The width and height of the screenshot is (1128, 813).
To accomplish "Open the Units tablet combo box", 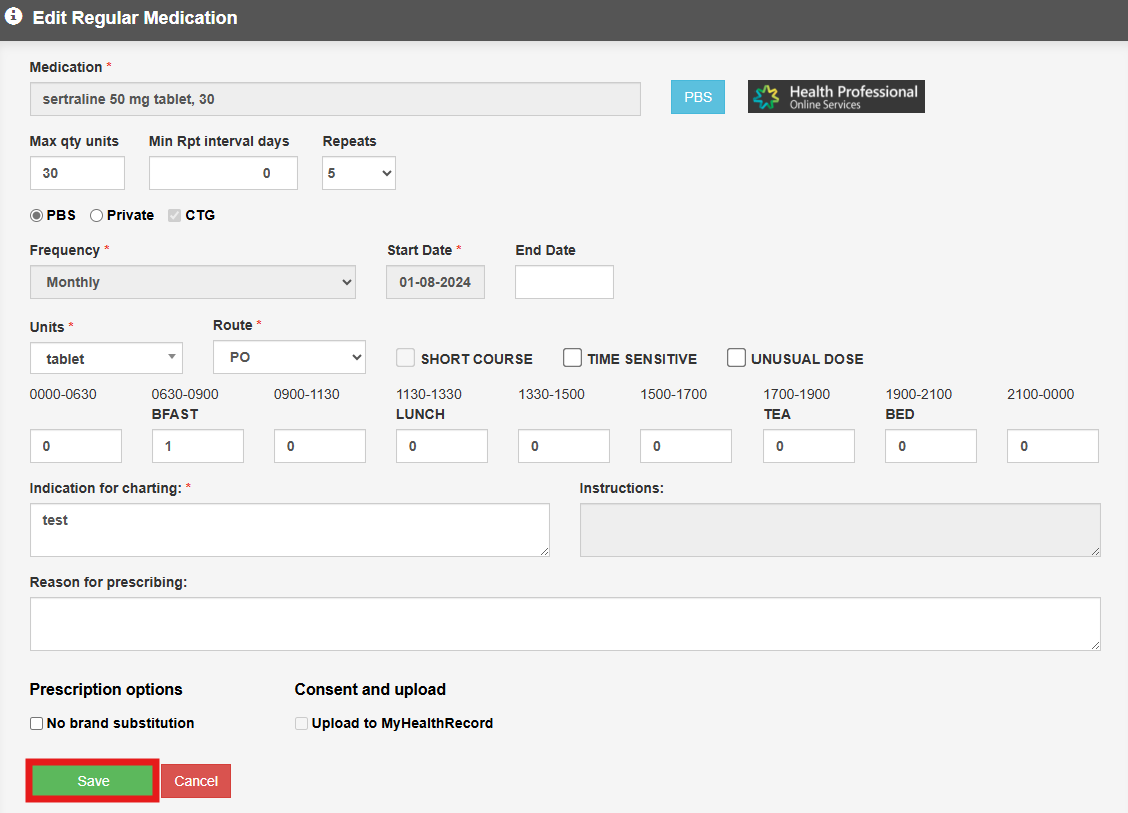I will tap(106, 358).
